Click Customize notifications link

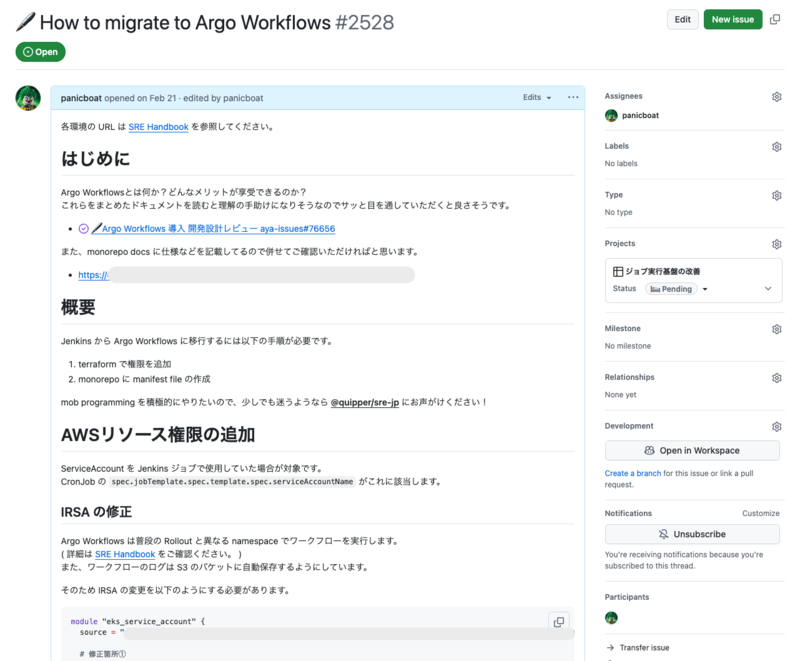(x=761, y=513)
